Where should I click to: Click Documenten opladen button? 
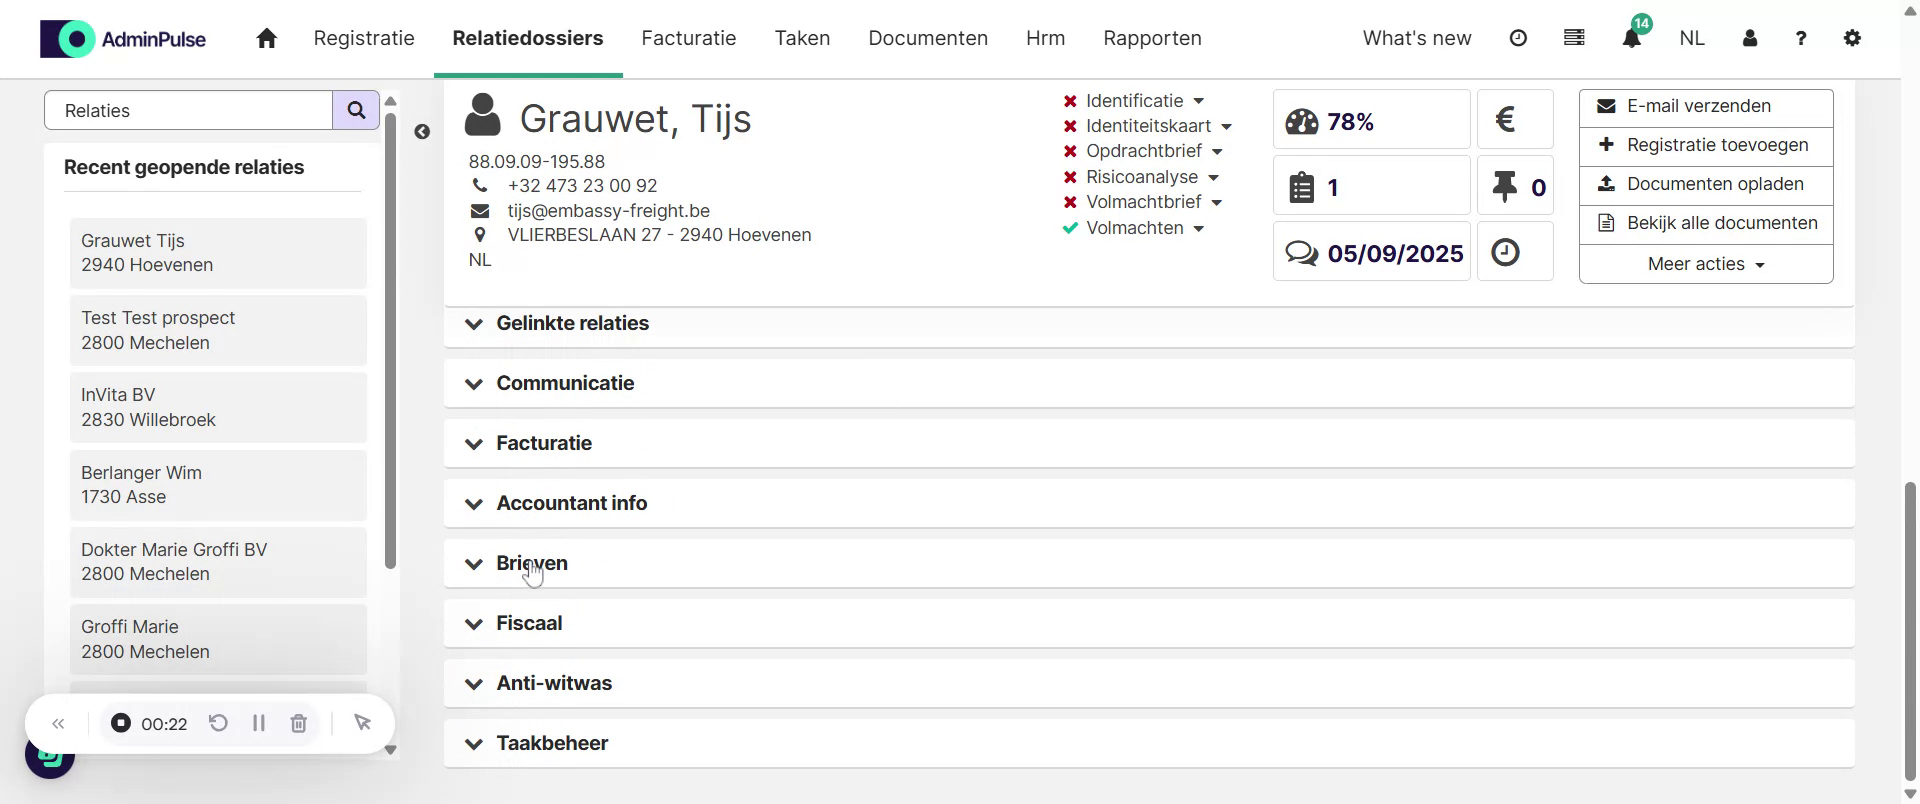(x=1706, y=185)
